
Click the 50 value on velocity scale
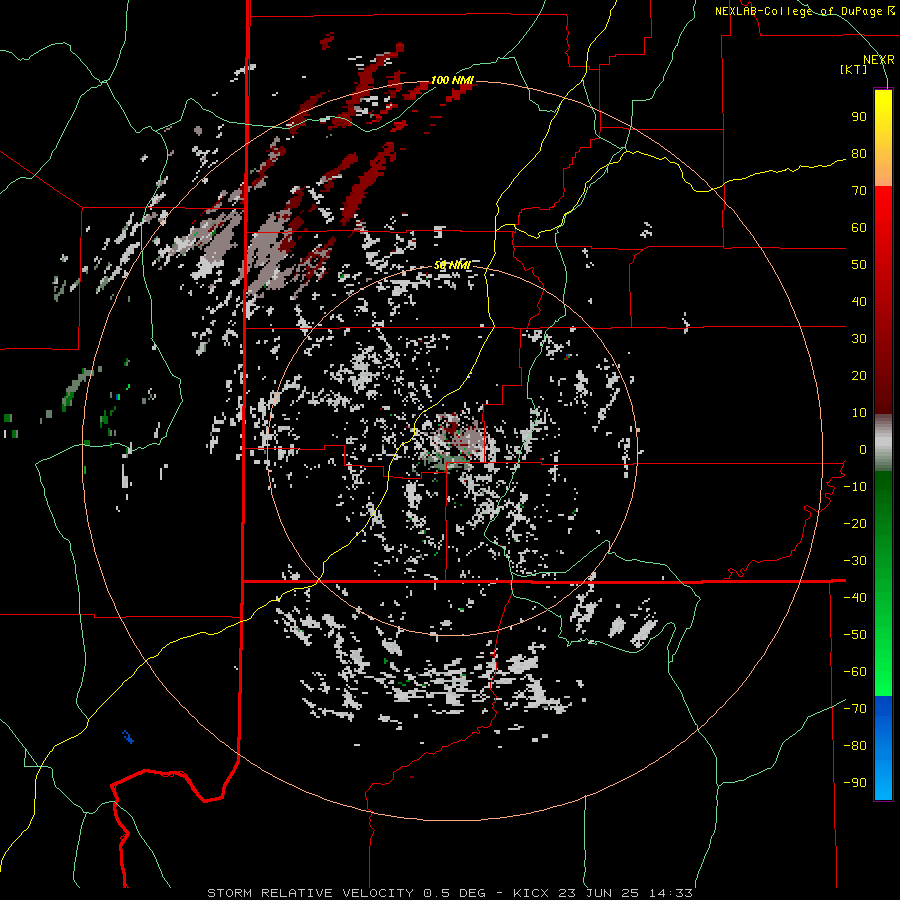coord(859,265)
